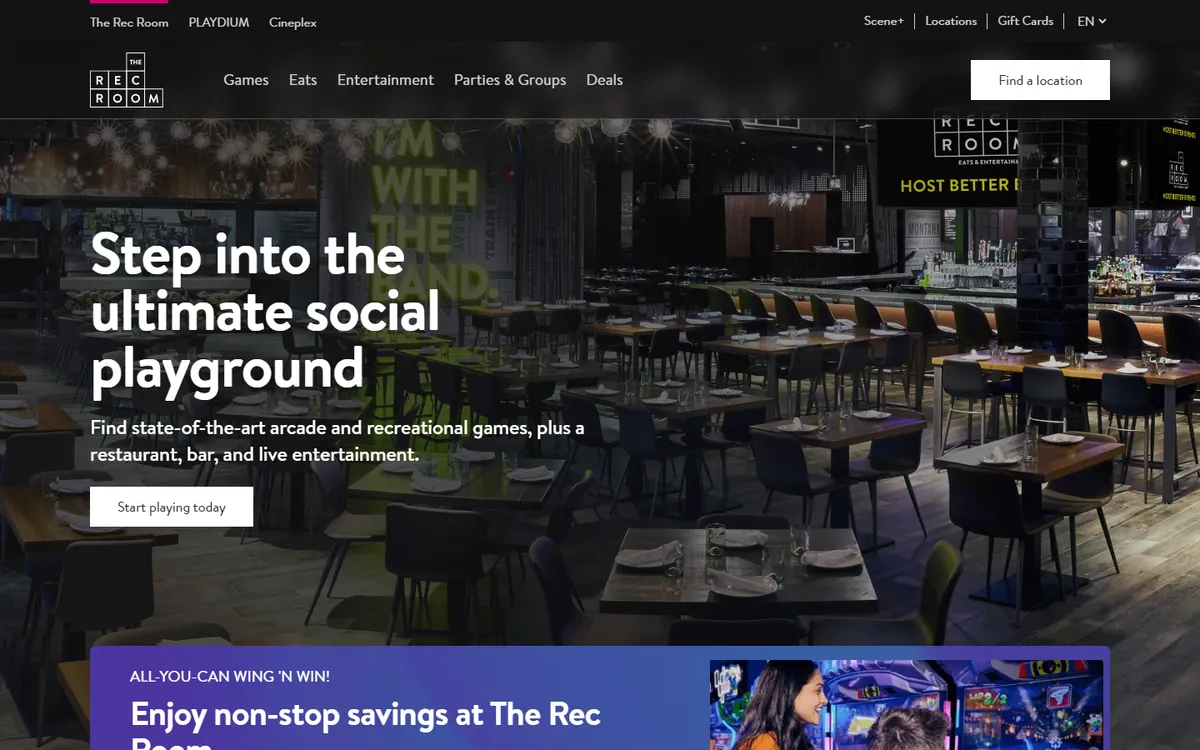Click The Rec Room logo icon
The height and width of the screenshot is (750, 1200).
[126, 80]
